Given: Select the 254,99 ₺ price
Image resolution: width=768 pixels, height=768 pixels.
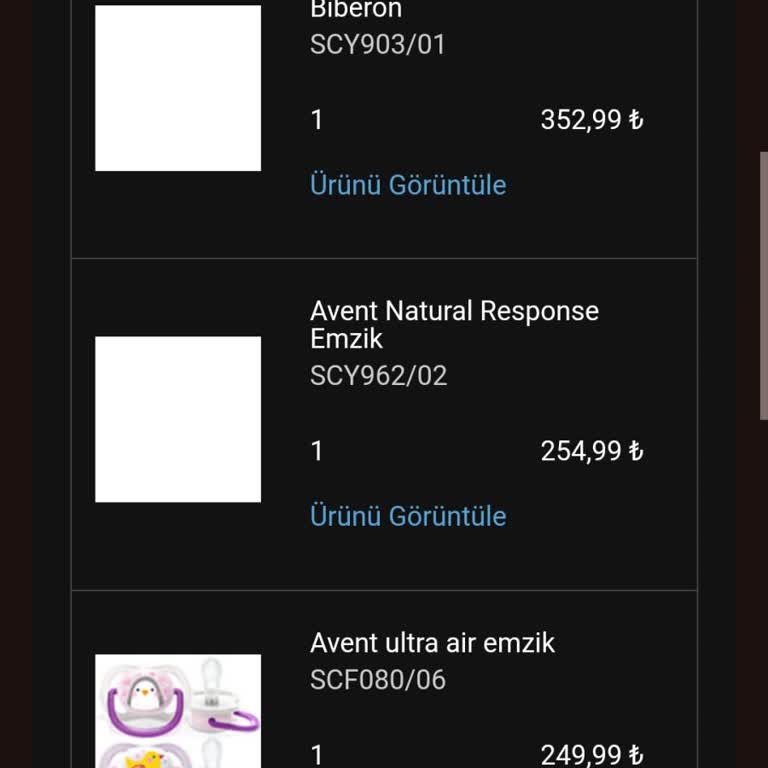Looking at the screenshot, I should pyautogui.click(x=592, y=451).
